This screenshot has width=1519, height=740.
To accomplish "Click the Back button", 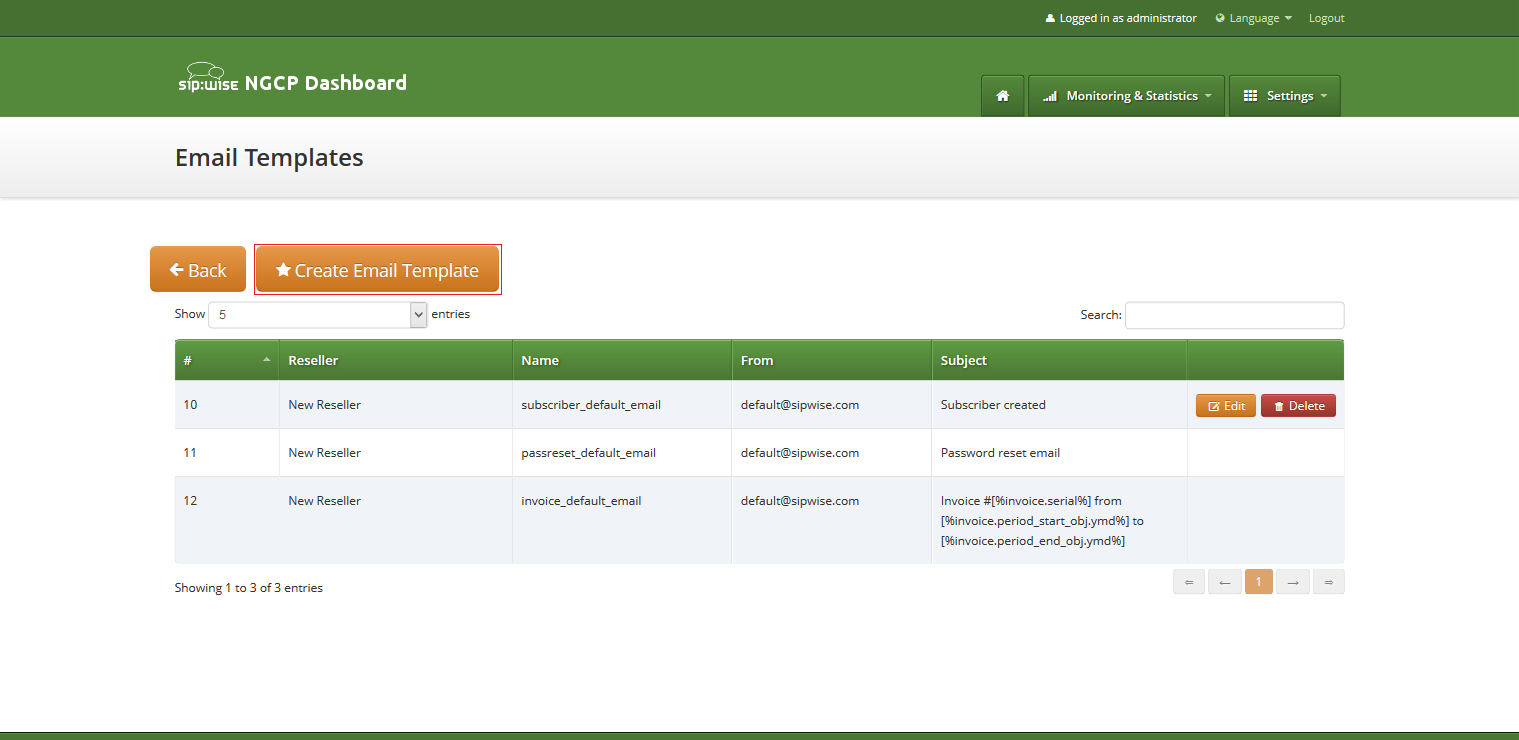I will point(197,268).
